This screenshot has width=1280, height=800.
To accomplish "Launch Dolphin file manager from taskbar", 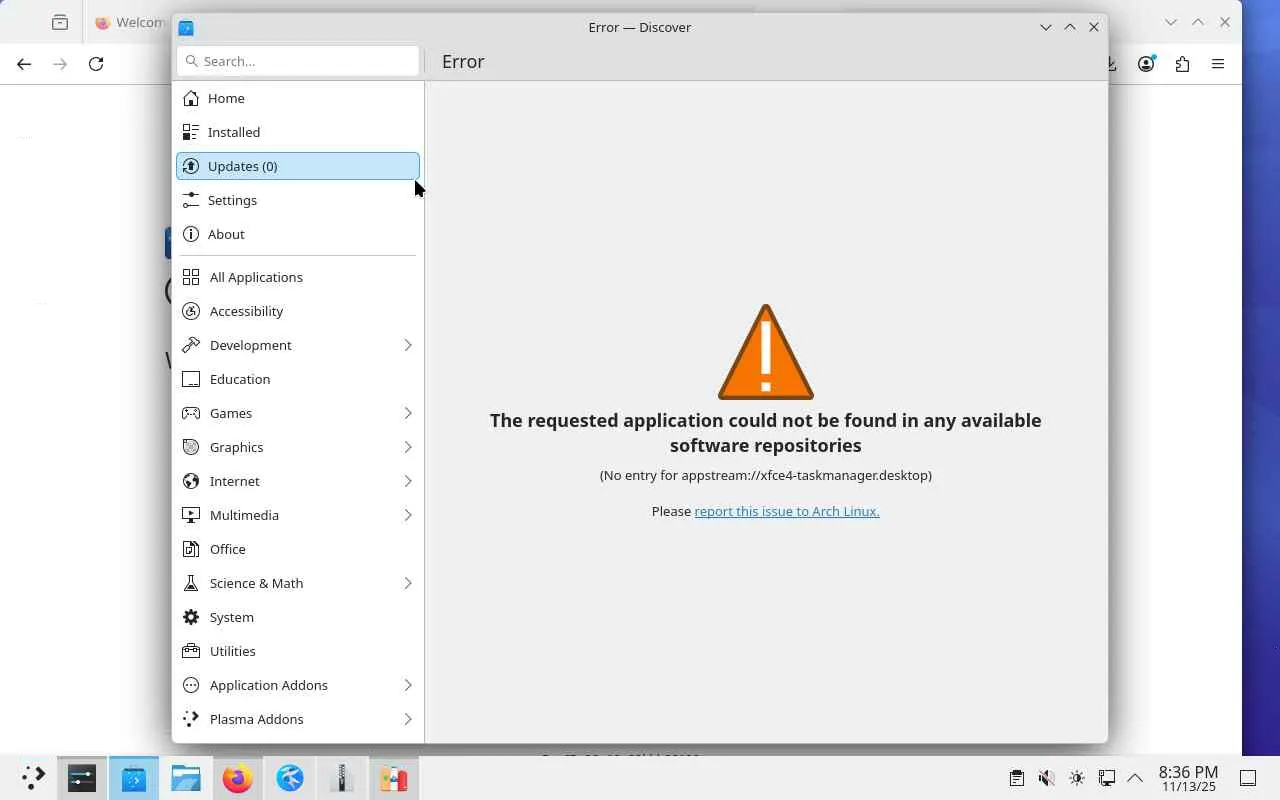I will point(186,778).
